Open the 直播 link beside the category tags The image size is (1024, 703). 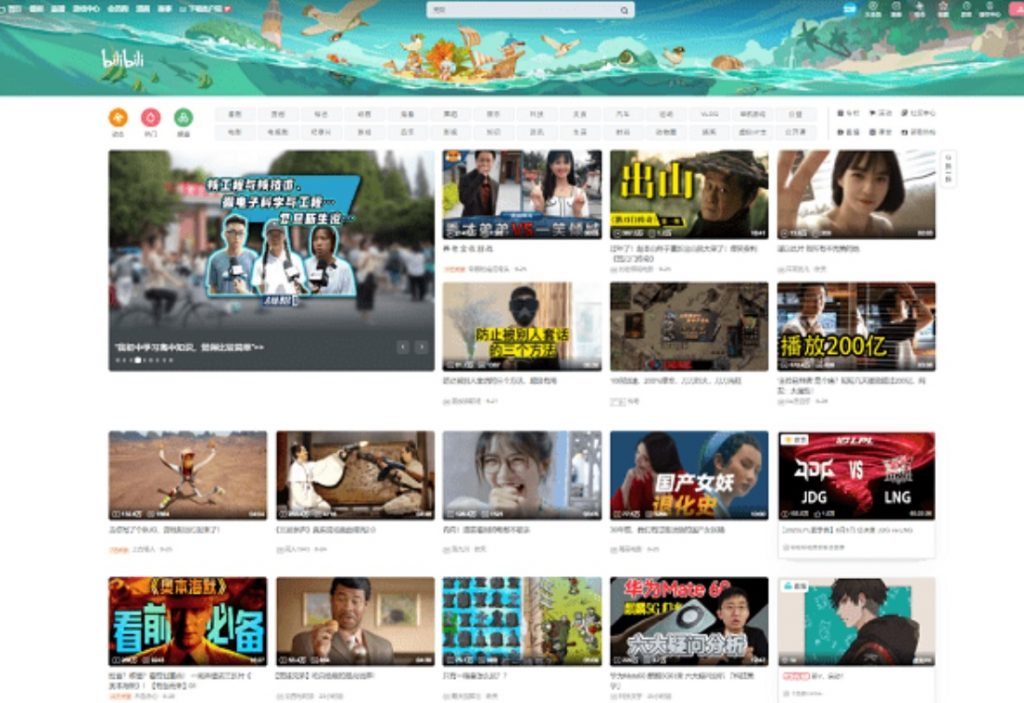click(849, 132)
